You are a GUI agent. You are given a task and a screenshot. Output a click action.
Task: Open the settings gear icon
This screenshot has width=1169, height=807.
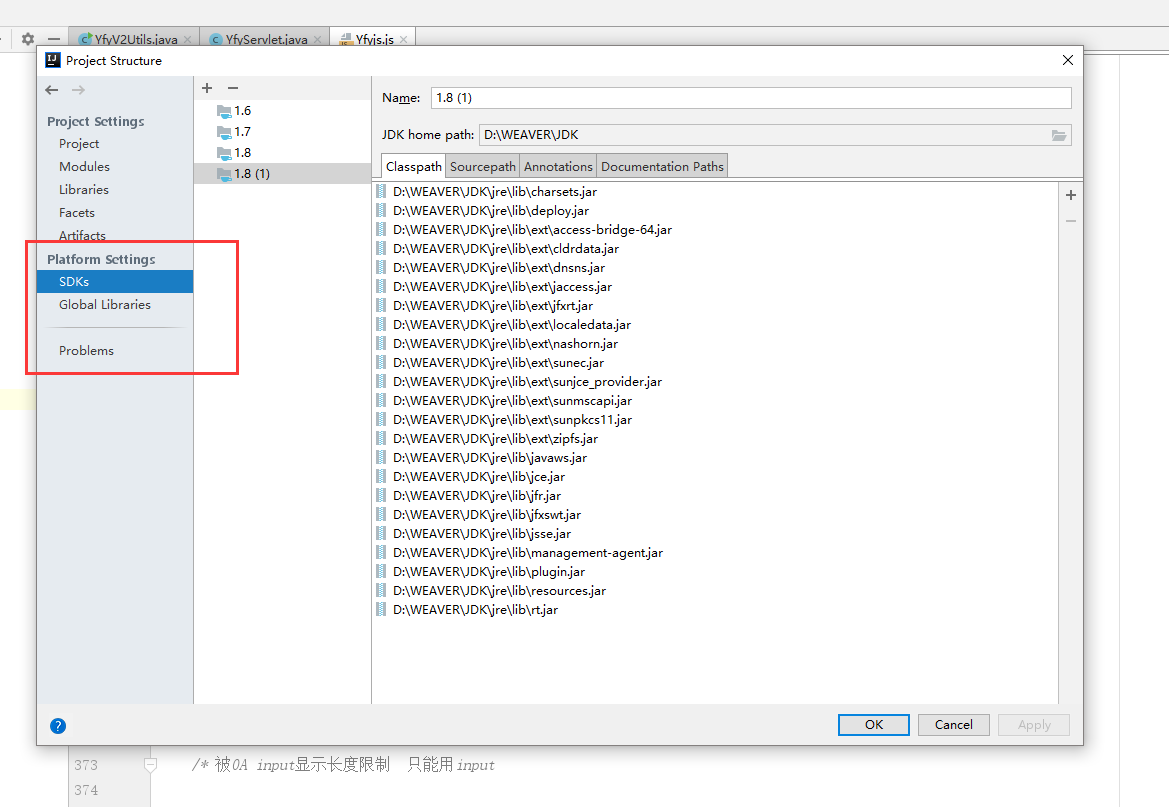coord(27,38)
